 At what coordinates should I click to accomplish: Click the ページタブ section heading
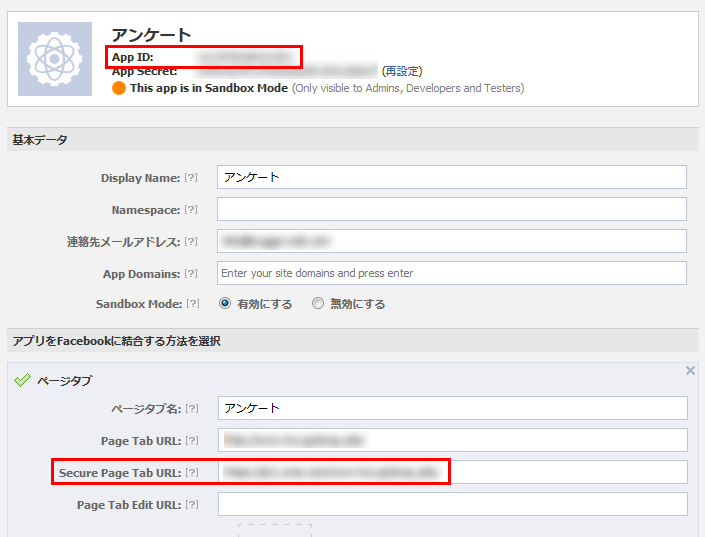pyautogui.click(x=65, y=380)
